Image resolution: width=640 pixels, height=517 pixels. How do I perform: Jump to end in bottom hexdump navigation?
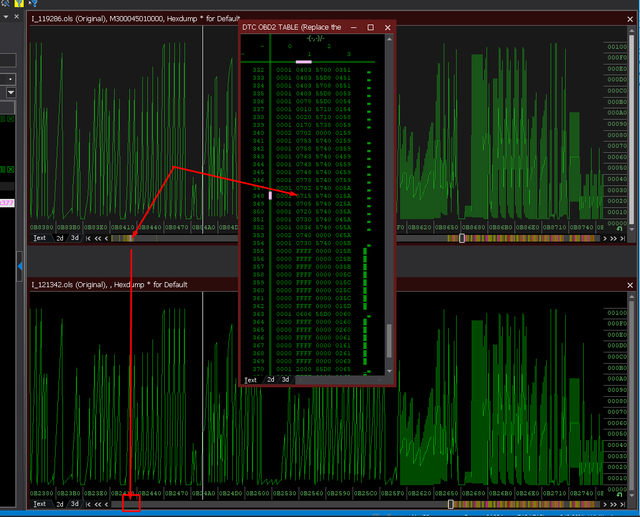coord(622,504)
